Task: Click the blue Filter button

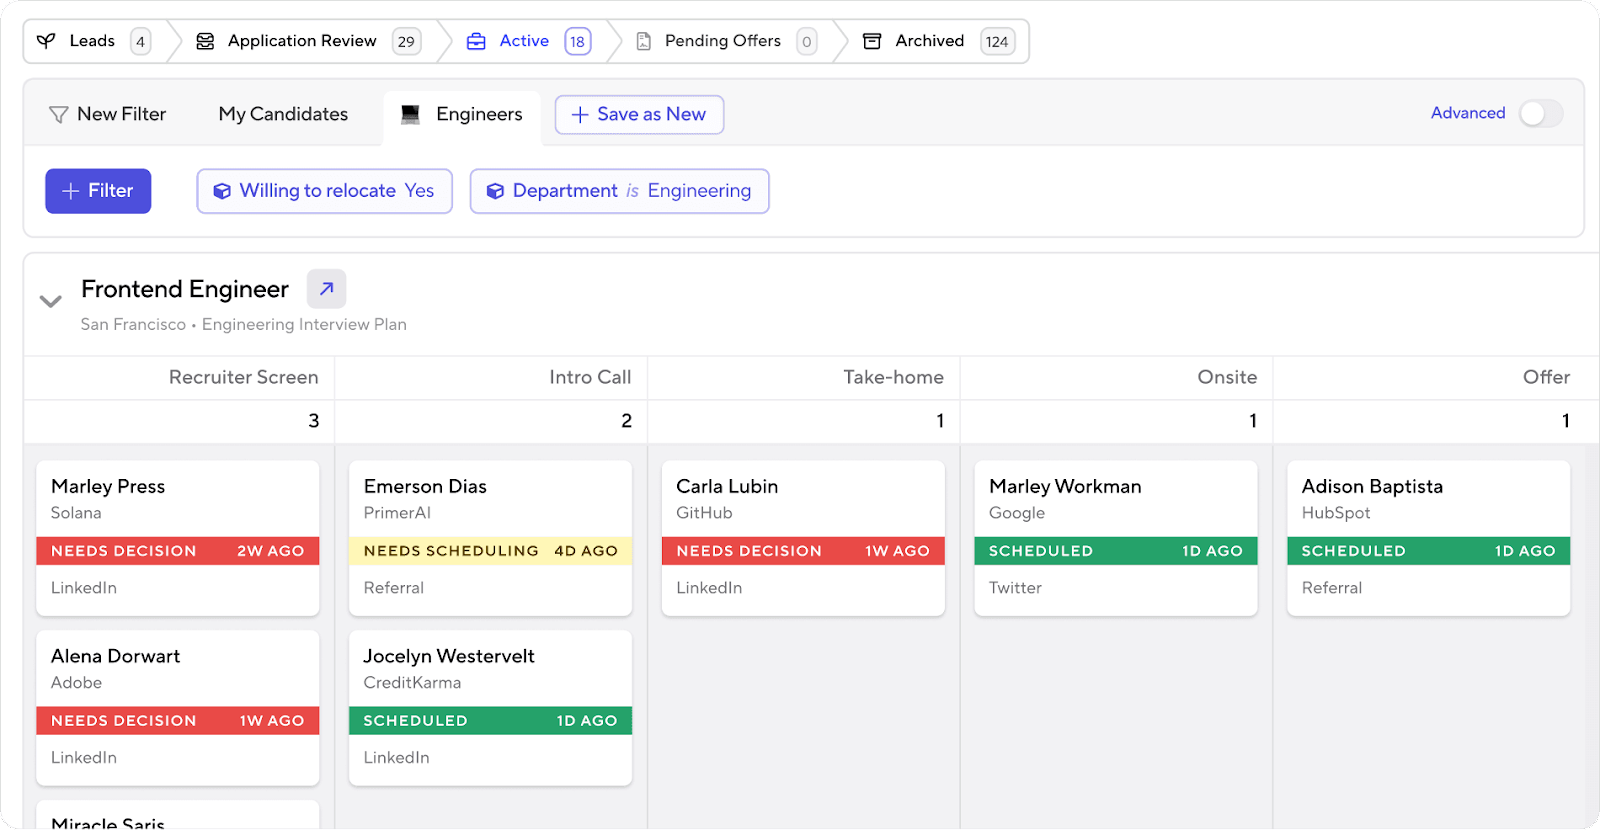Action: pos(98,191)
